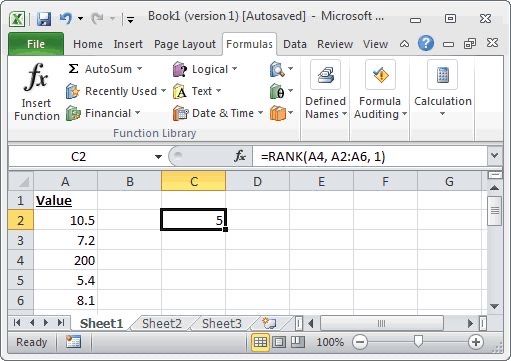Click the vertical scrollbar thumb
The height and width of the screenshot is (361, 511).
pyautogui.click(x=495, y=211)
